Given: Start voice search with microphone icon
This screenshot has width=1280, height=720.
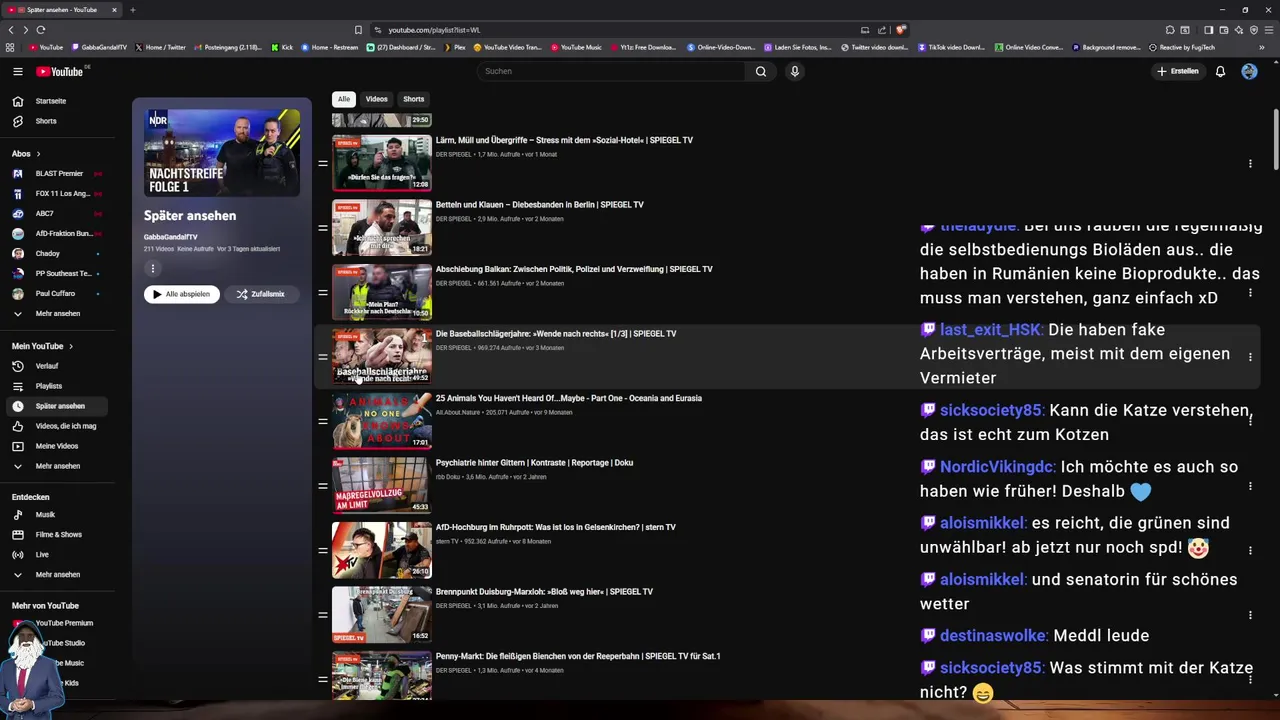Looking at the screenshot, I should tap(795, 71).
